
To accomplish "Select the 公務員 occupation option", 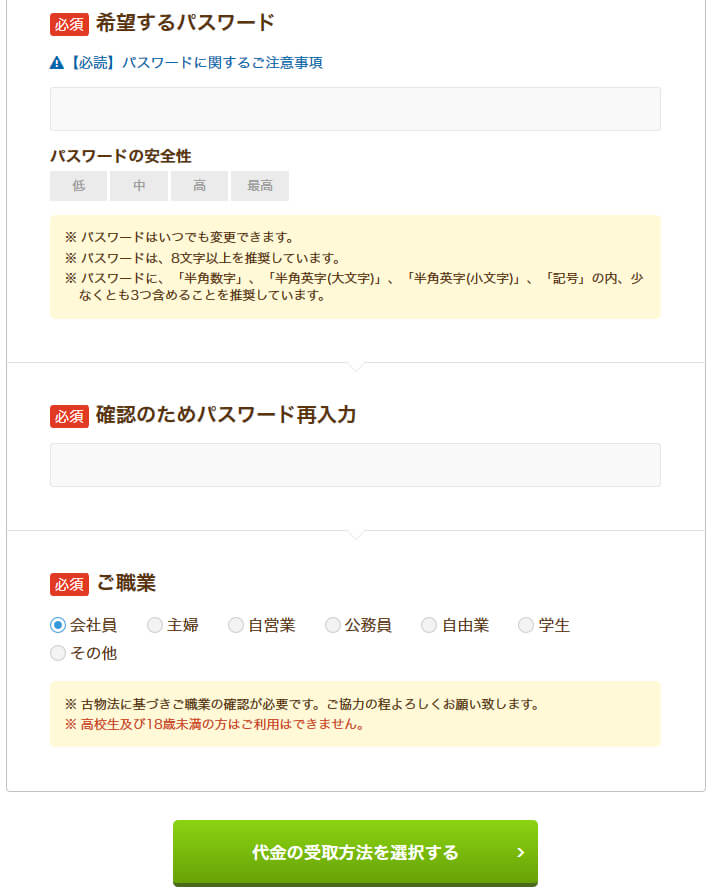I will [x=333, y=625].
